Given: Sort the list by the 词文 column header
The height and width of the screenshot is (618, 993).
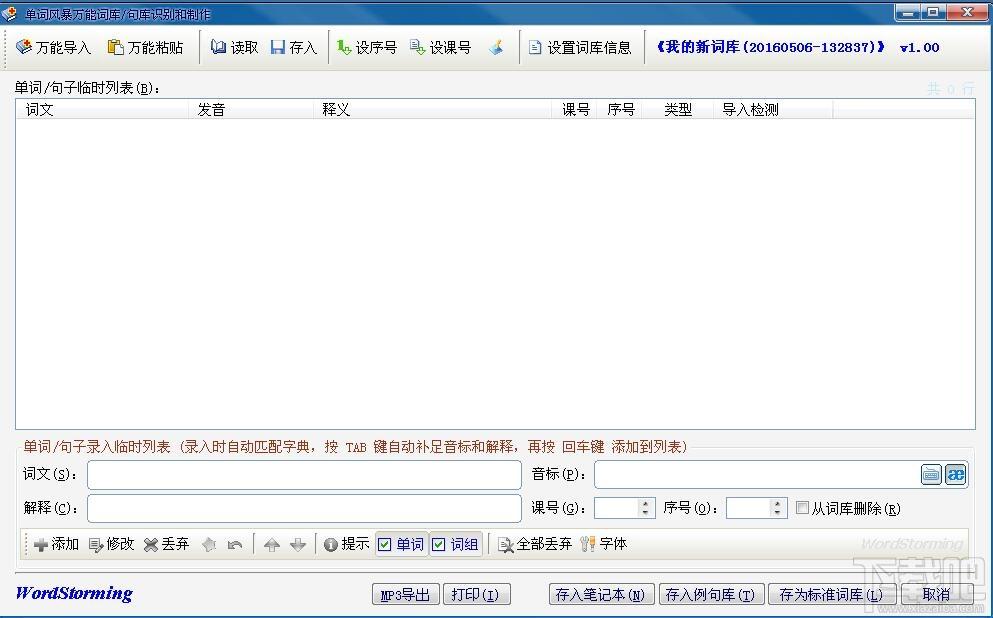Looking at the screenshot, I should (x=102, y=110).
